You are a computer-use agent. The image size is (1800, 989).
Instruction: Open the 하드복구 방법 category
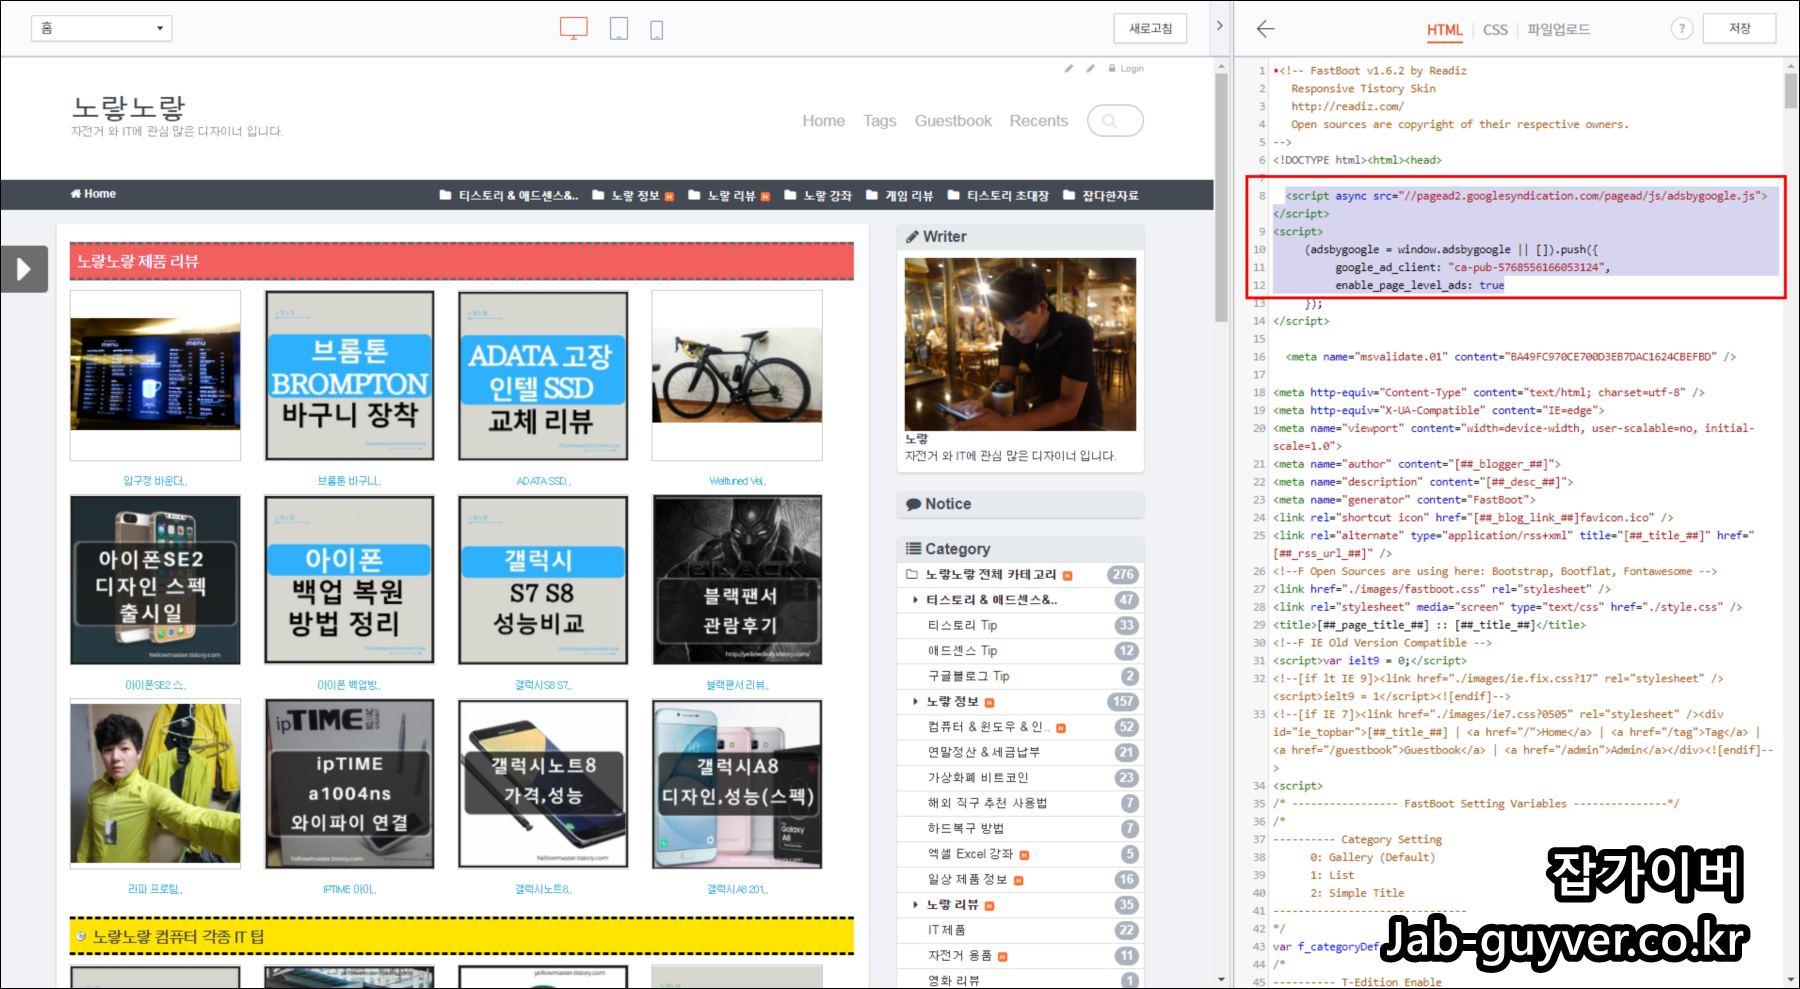966,828
